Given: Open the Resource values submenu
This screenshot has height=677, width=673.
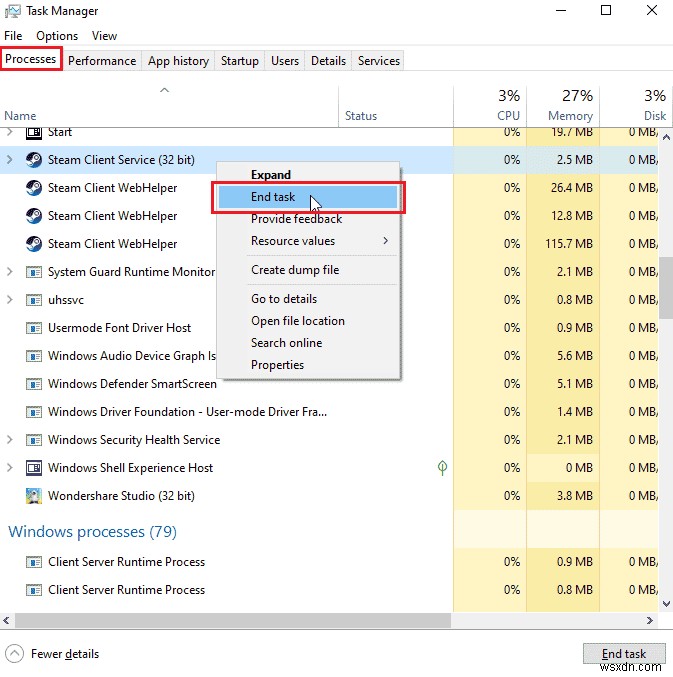Looking at the screenshot, I should pos(318,241).
